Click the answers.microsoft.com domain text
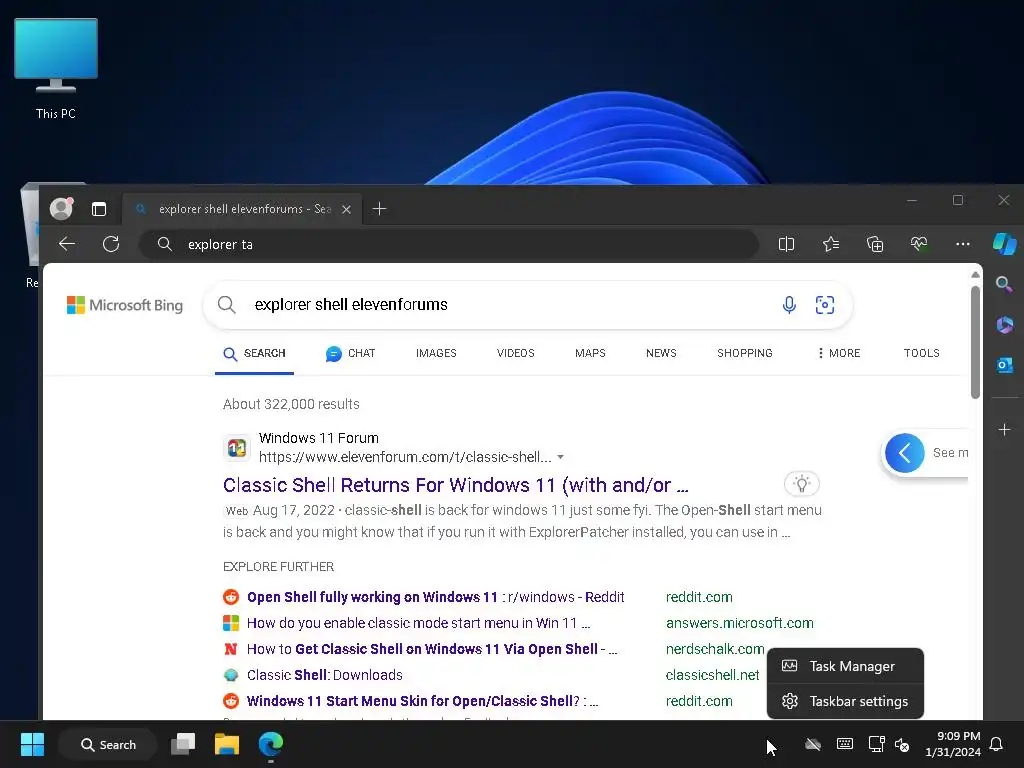 point(739,623)
